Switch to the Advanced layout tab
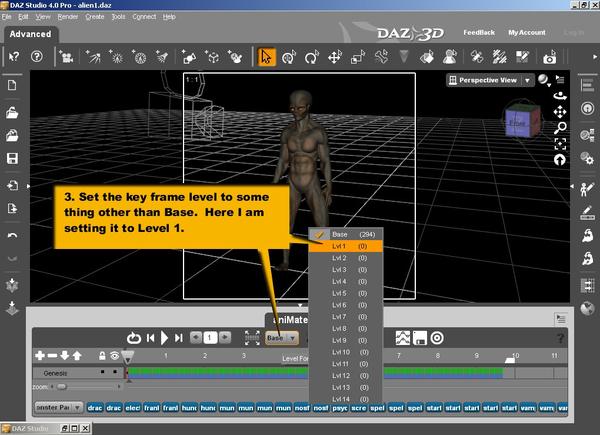The image size is (600, 435). pos(31,34)
